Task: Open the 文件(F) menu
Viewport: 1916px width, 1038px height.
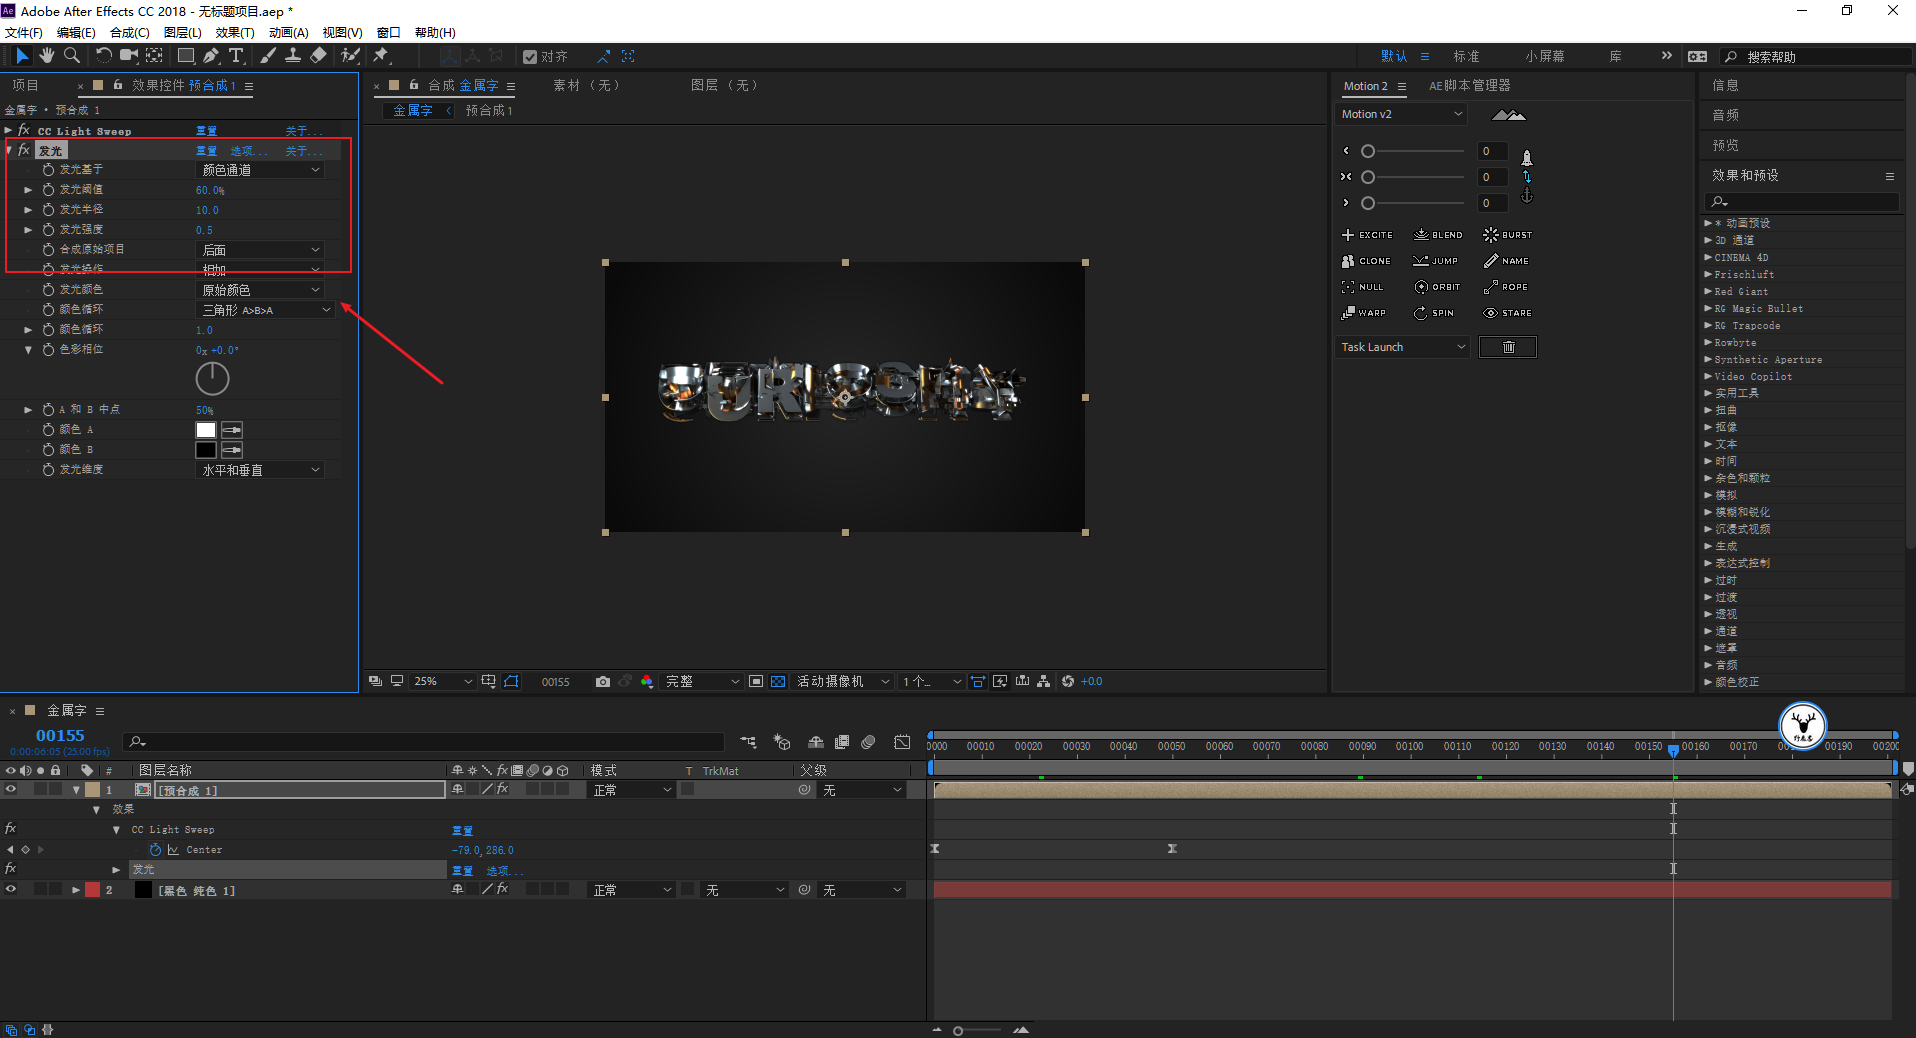Action: coord(24,33)
